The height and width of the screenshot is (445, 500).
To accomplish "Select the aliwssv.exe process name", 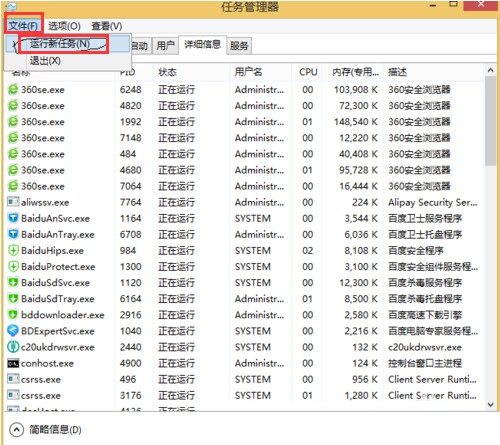I will click(x=45, y=202).
